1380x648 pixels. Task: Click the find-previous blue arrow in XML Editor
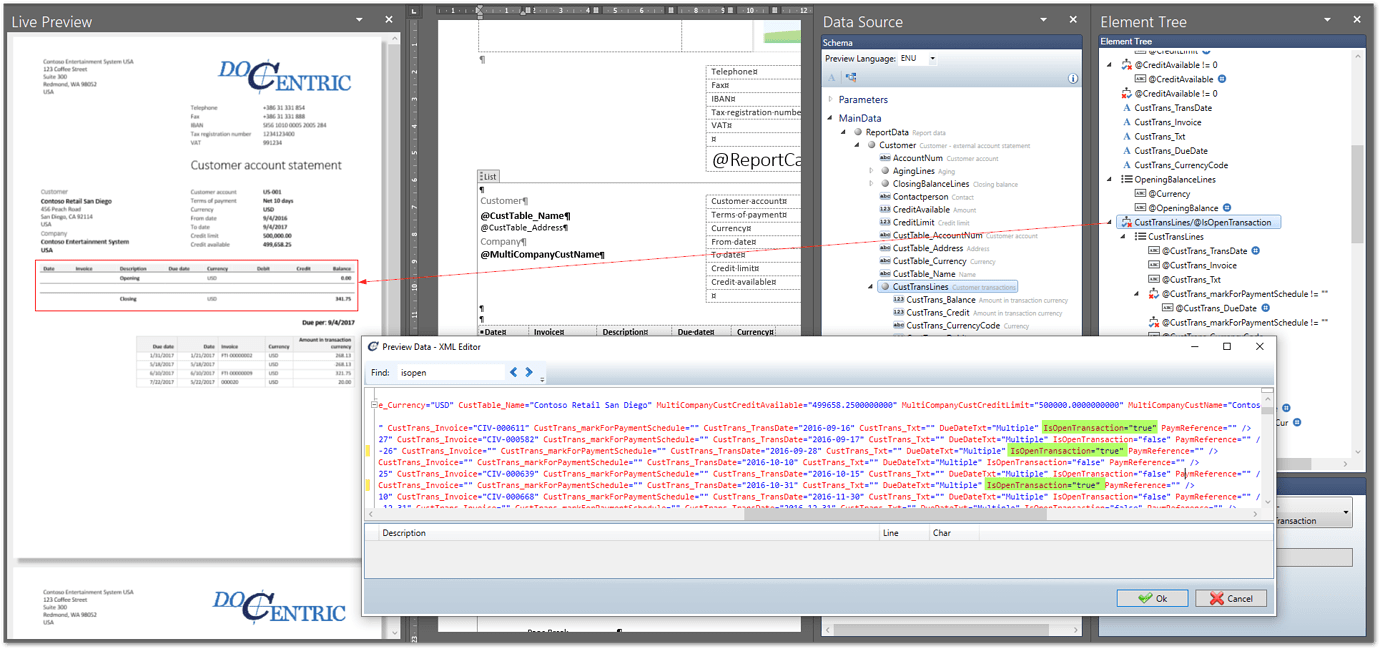513,372
